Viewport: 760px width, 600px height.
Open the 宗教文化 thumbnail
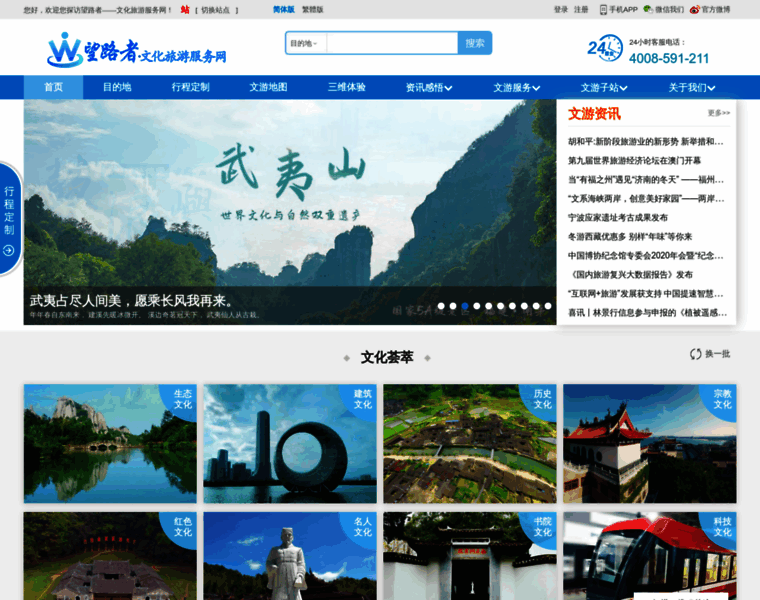pyautogui.click(x=649, y=443)
